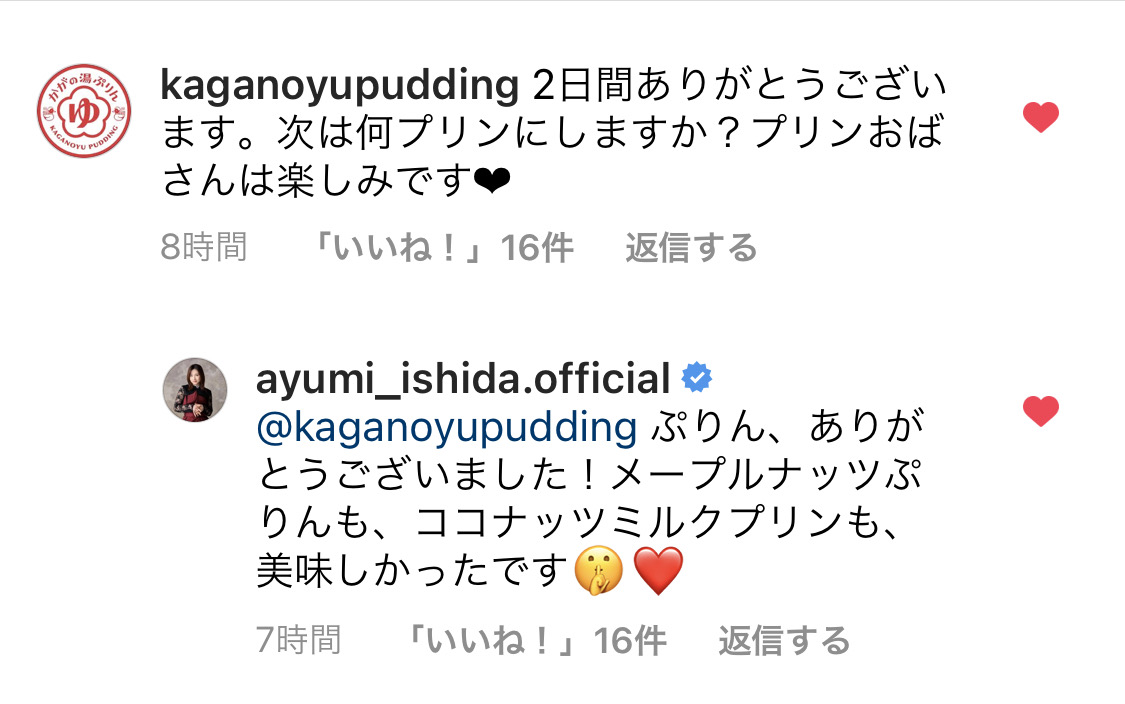
Task: Open the kaganoyupudding profile picture
Action: point(84,111)
